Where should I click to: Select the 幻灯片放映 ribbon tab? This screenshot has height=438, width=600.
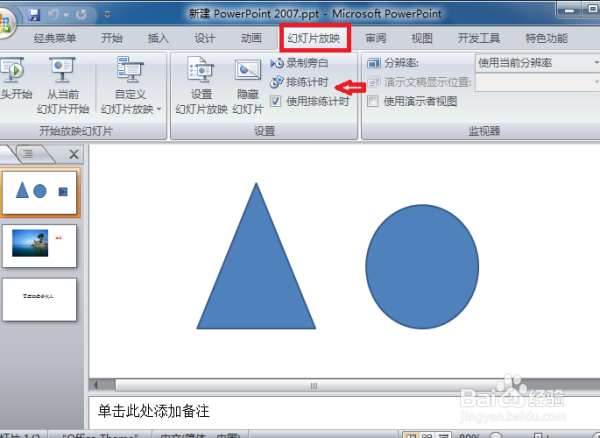314,38
